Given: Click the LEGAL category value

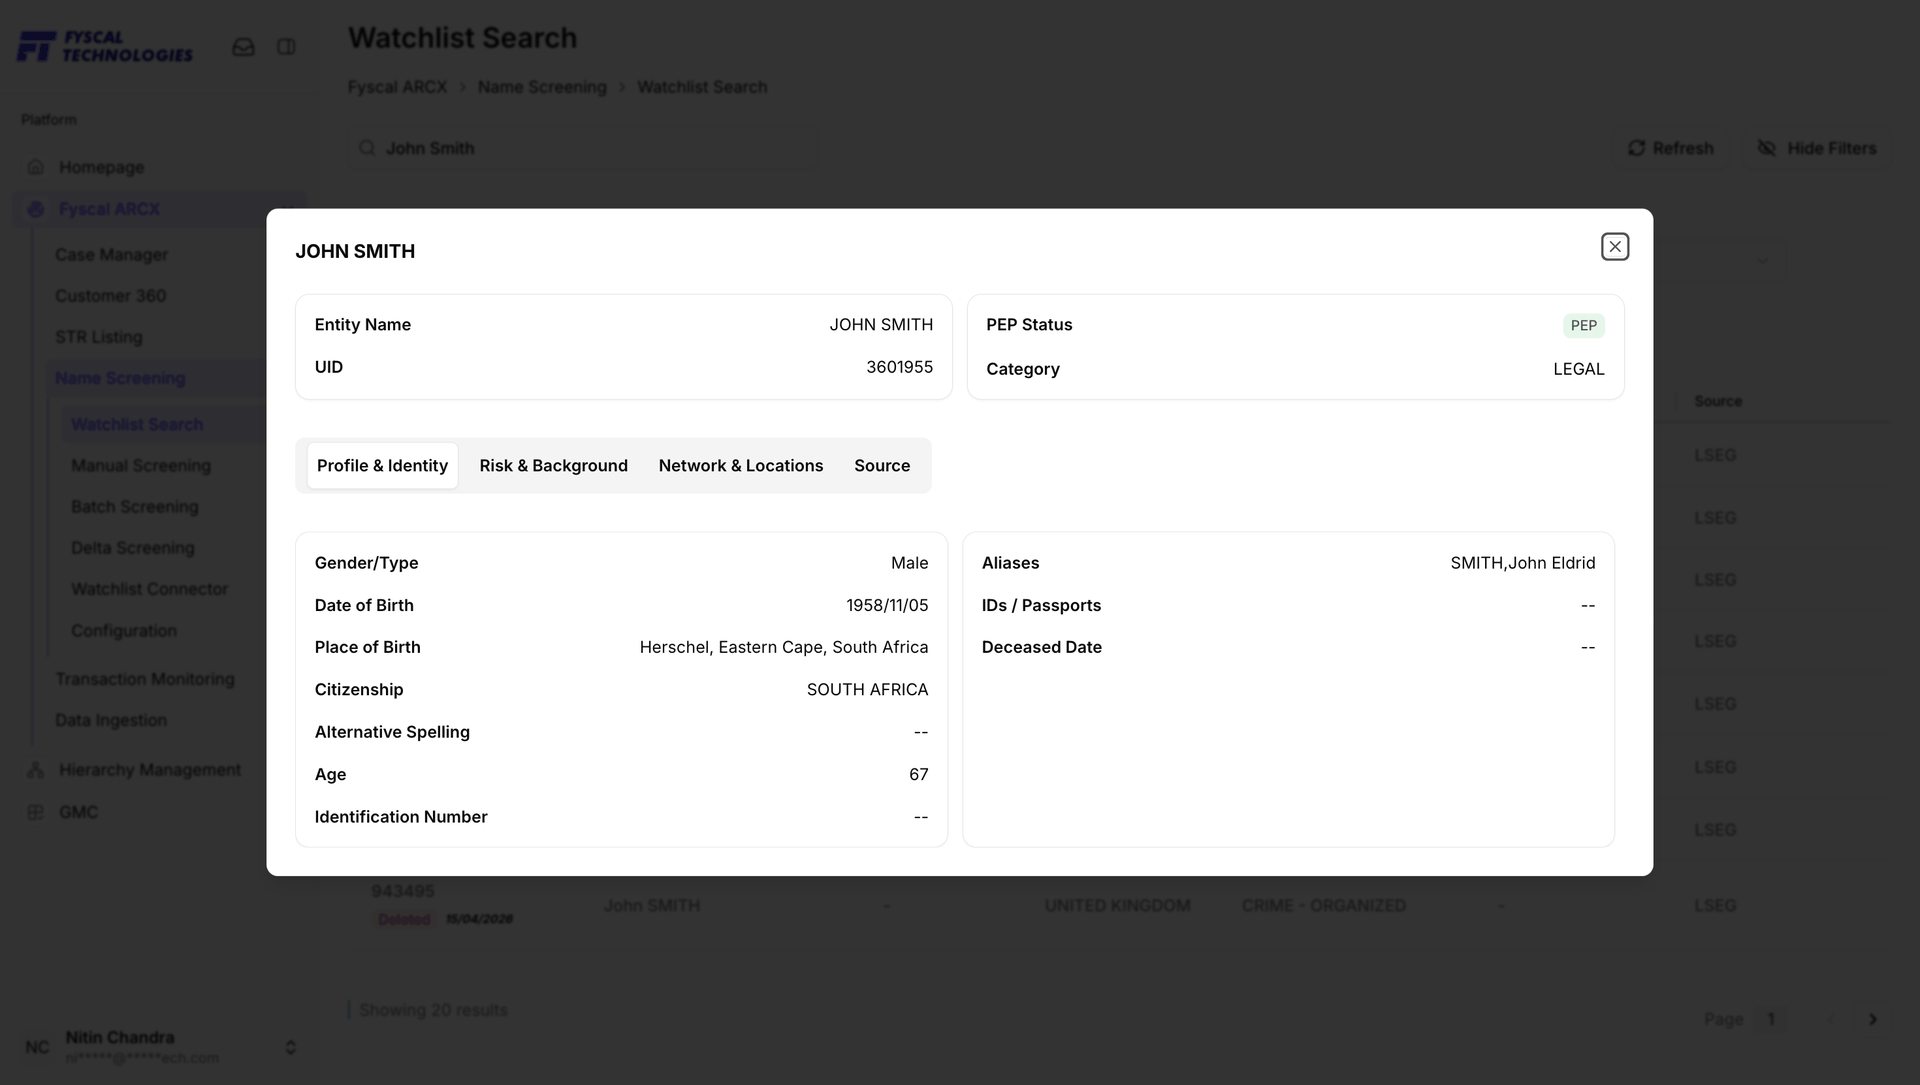Looking at the screenshot, I should 1578,369.
